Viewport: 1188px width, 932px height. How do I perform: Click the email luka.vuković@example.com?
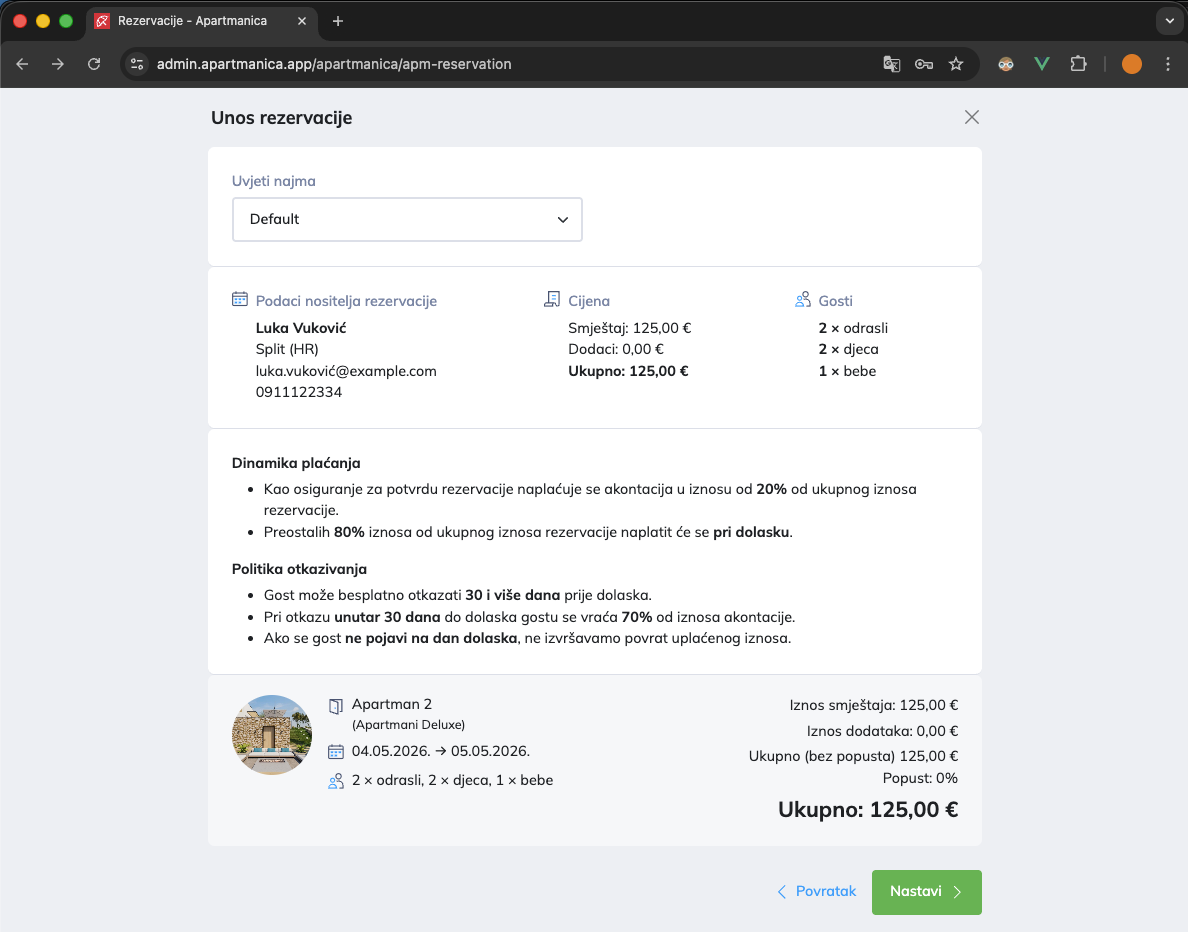[346, 371]
